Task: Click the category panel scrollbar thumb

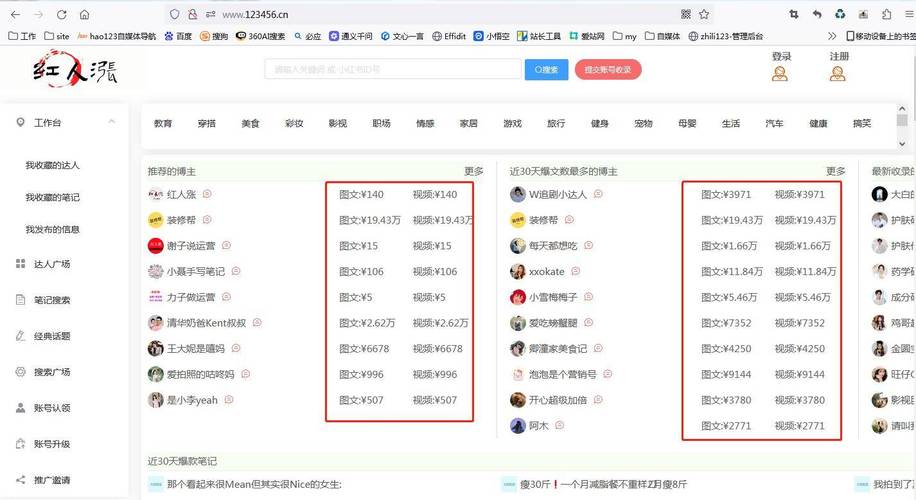Action: (902, 120)
